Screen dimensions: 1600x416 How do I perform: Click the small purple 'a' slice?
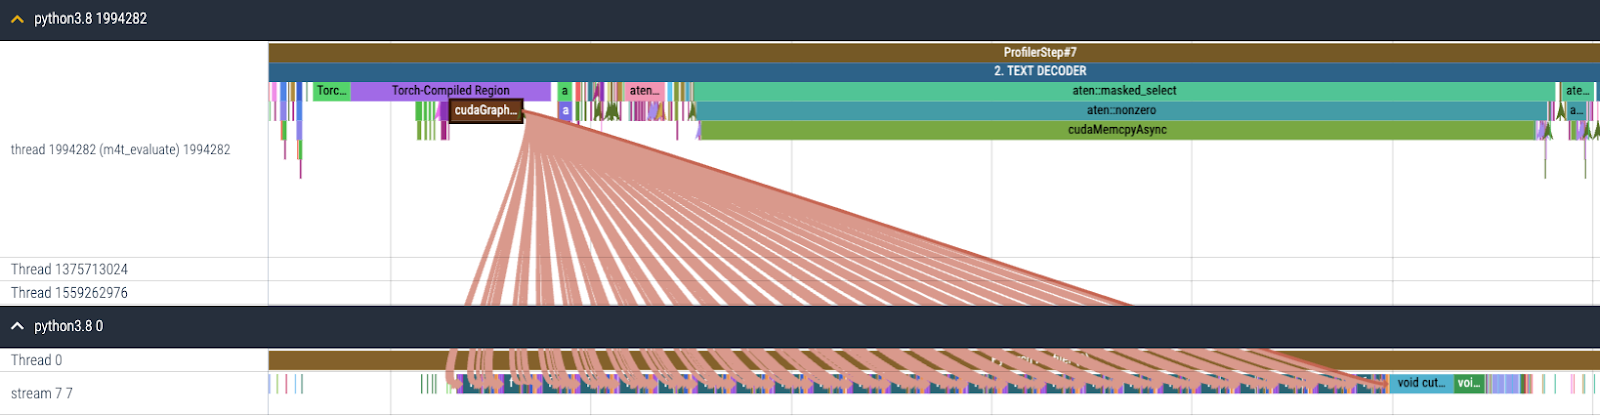[565, 111]
